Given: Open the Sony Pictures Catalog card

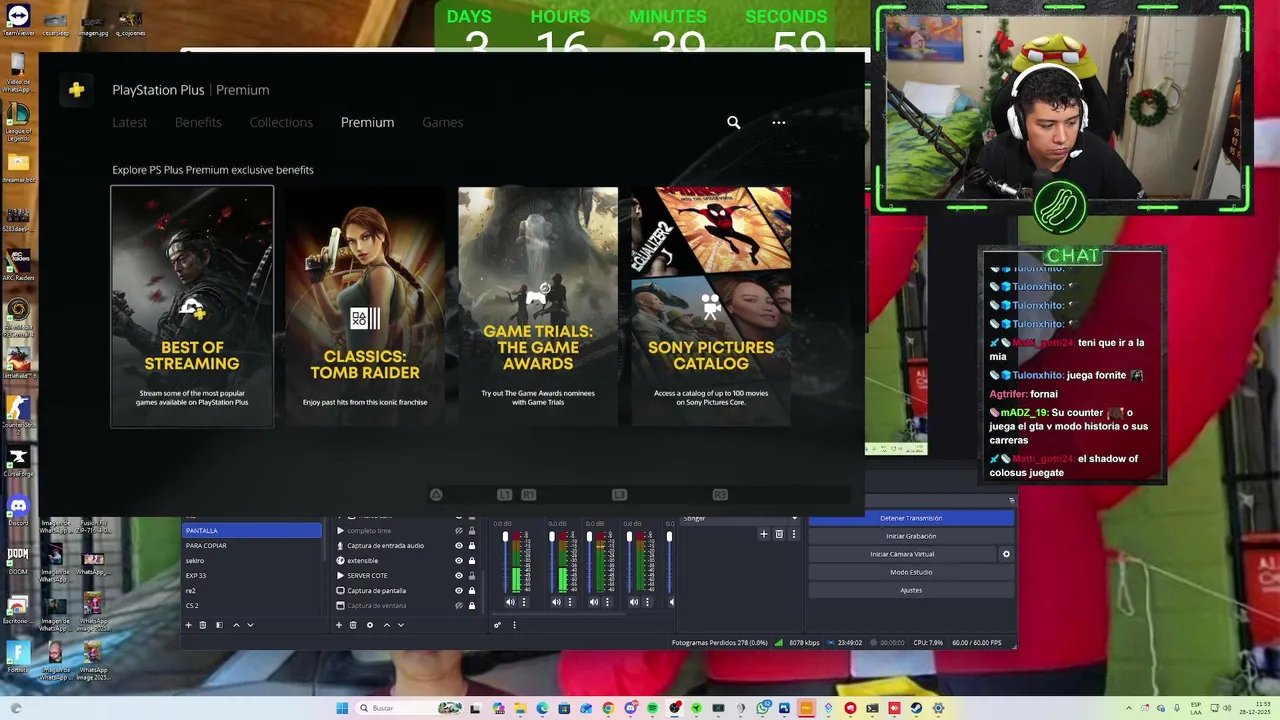Looking at the screenshot, I should point(711,307).
